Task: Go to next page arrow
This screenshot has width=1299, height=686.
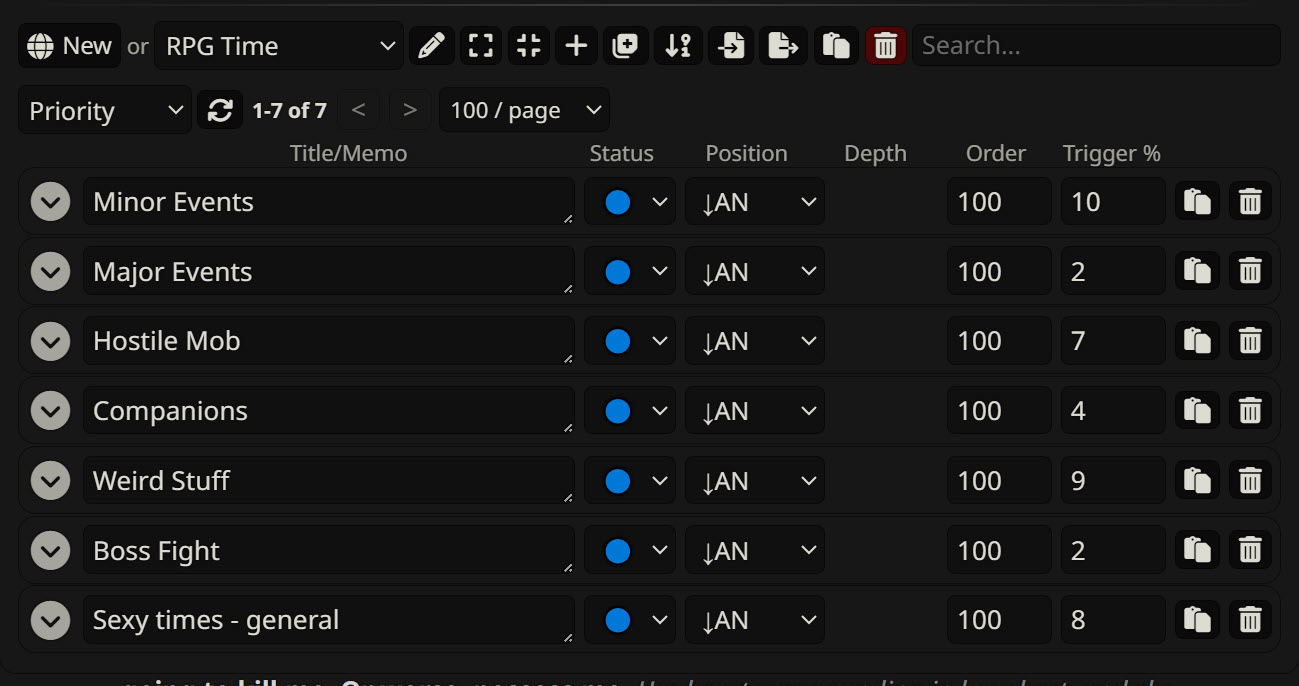Action: [x=410, y=110]
